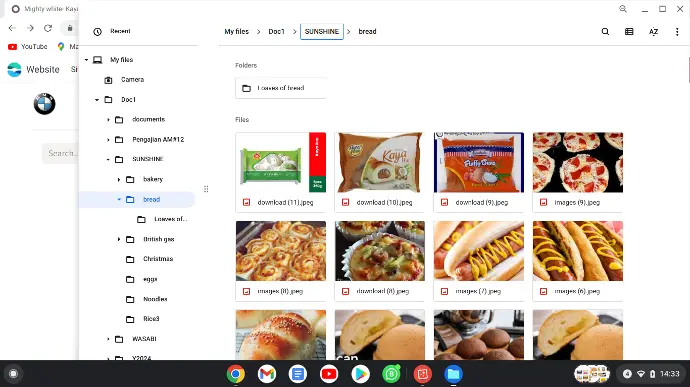Screen dimensions: 690x387
Task: Select the images (7).jpeg hot dog image
Action: pyautogui.click(x=479, y=261)
